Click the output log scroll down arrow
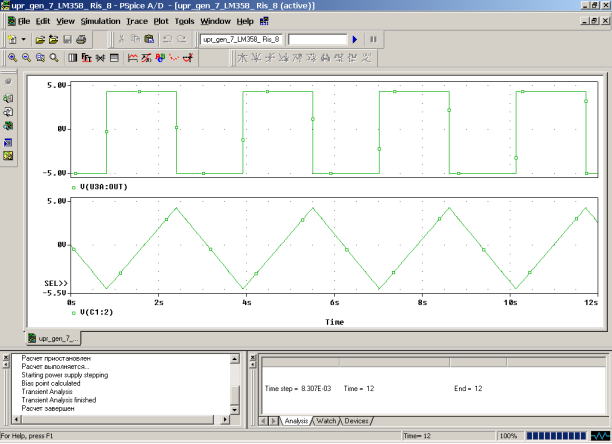Viewport: 612px width, 444px height. click(x=235, y=410)
